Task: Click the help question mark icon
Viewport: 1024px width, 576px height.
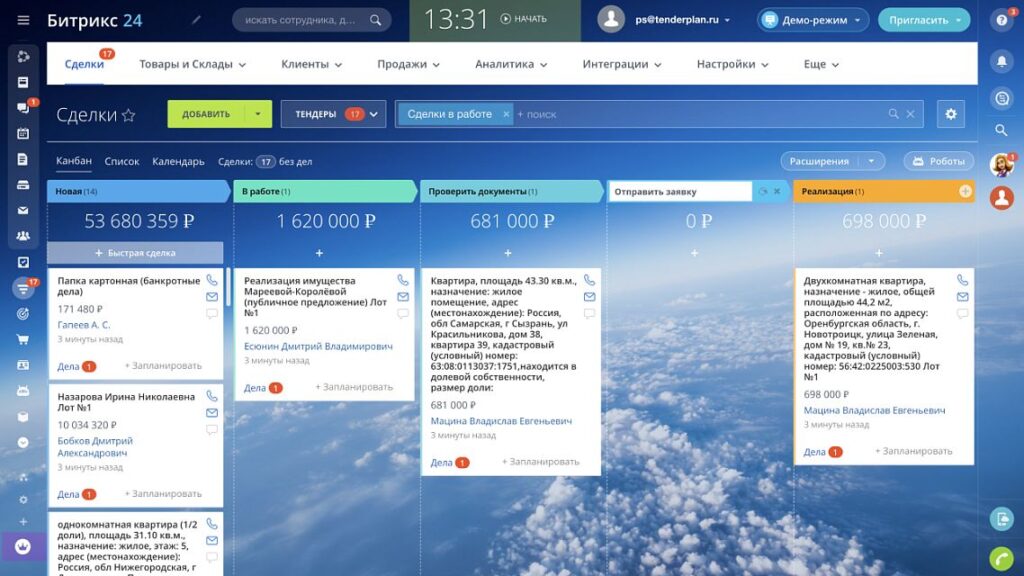Action: pos(1001,21)
